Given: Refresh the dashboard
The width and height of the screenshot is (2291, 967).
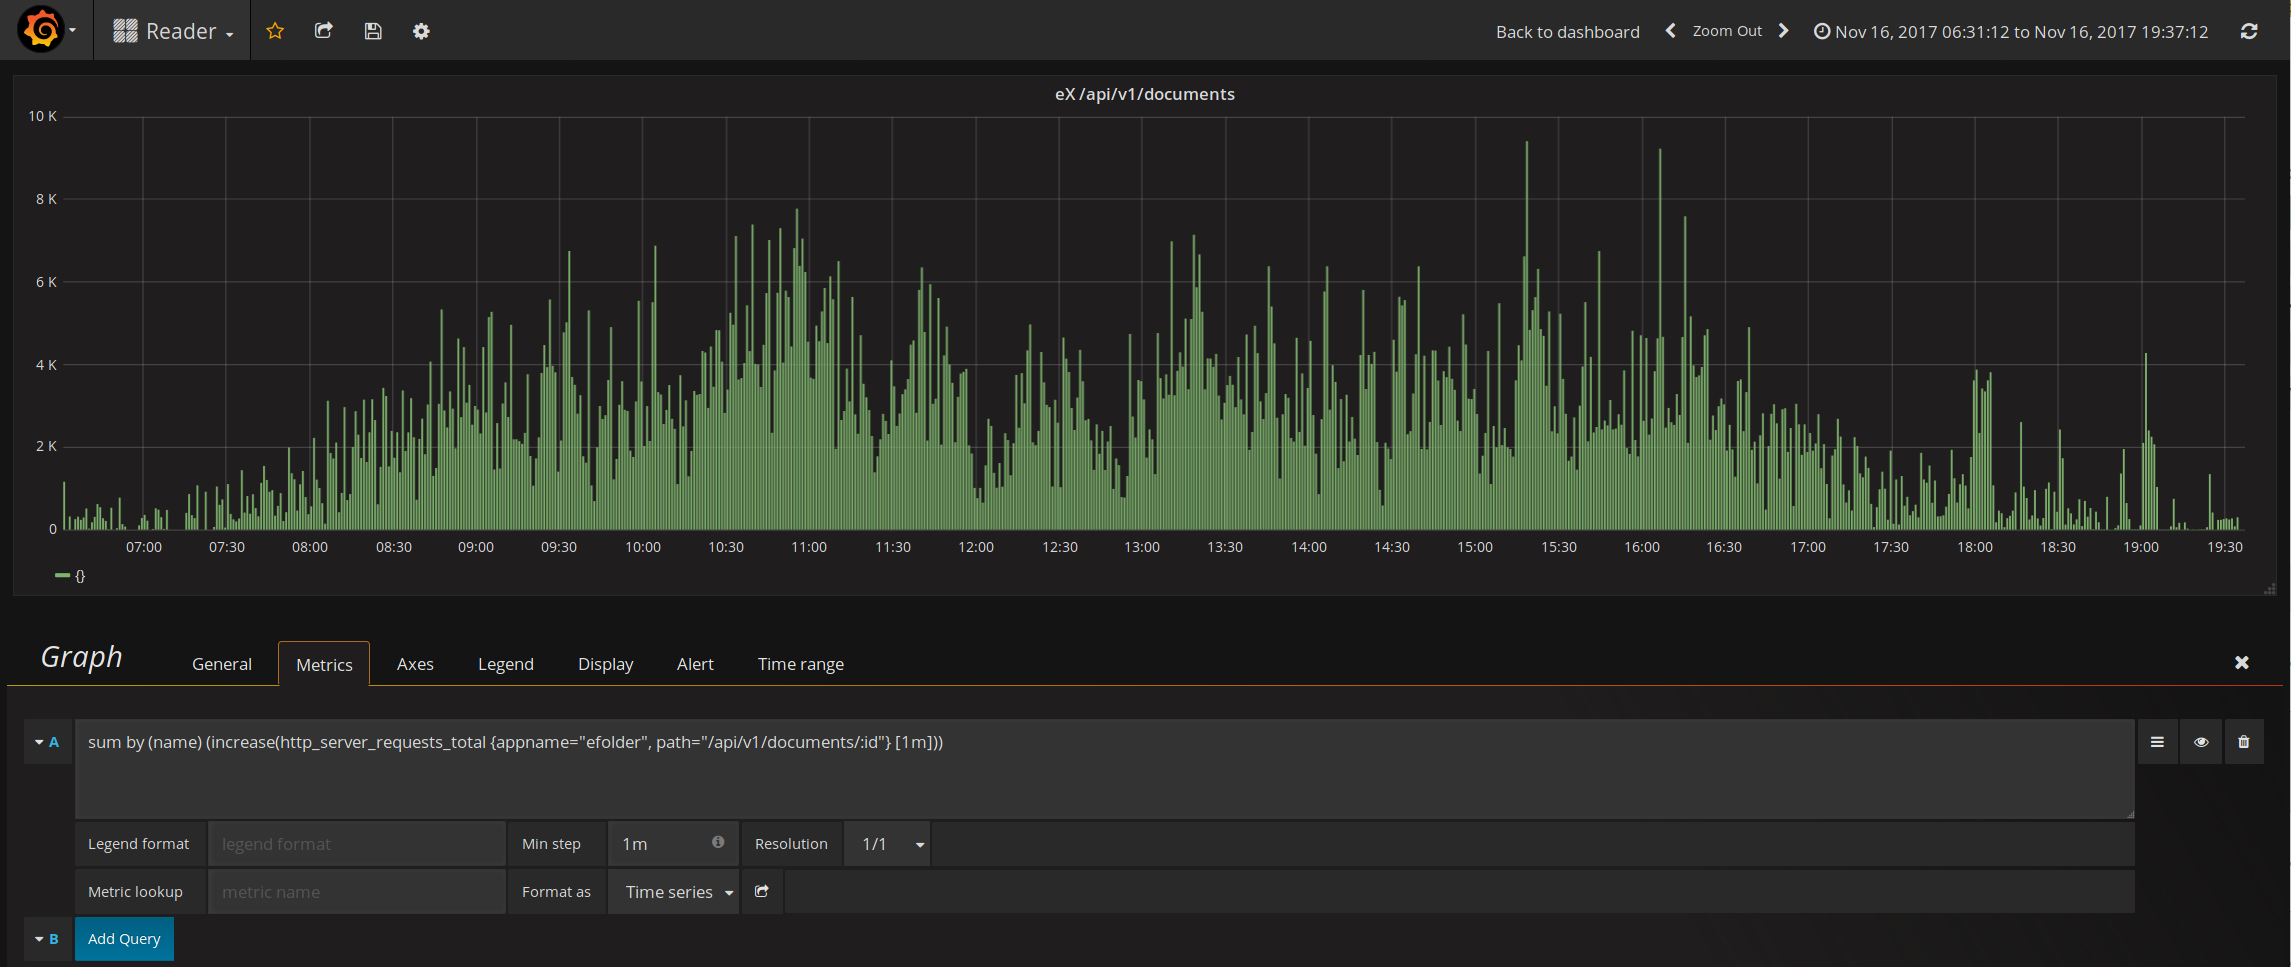Looking at the screenshot, I should [x=2249, y=31].
